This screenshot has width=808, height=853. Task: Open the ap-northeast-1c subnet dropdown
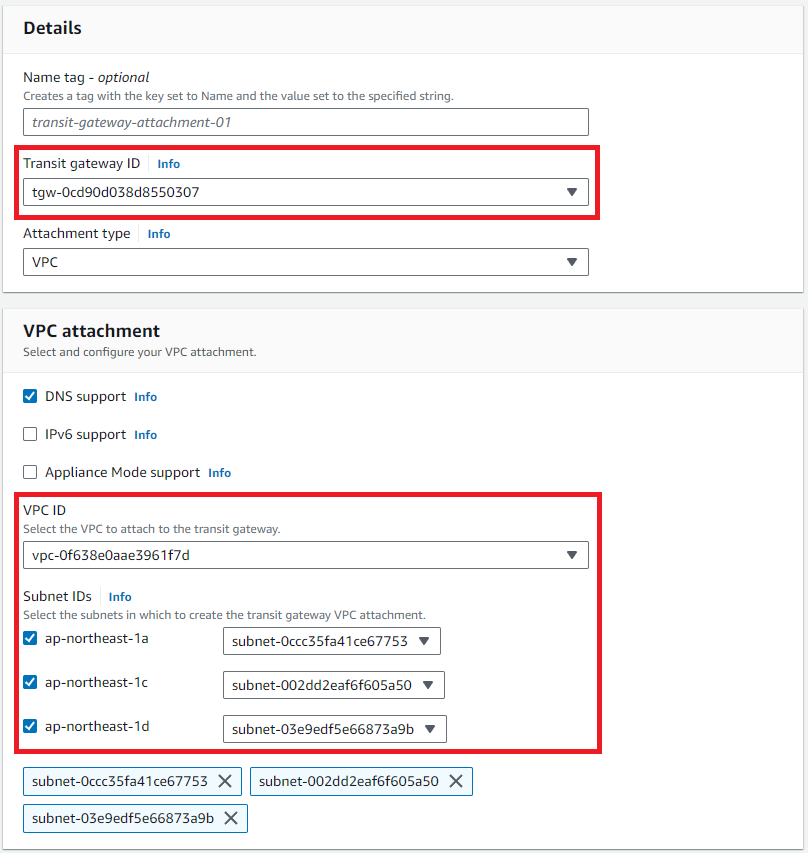pyautogui.click(x=334, y=685)
